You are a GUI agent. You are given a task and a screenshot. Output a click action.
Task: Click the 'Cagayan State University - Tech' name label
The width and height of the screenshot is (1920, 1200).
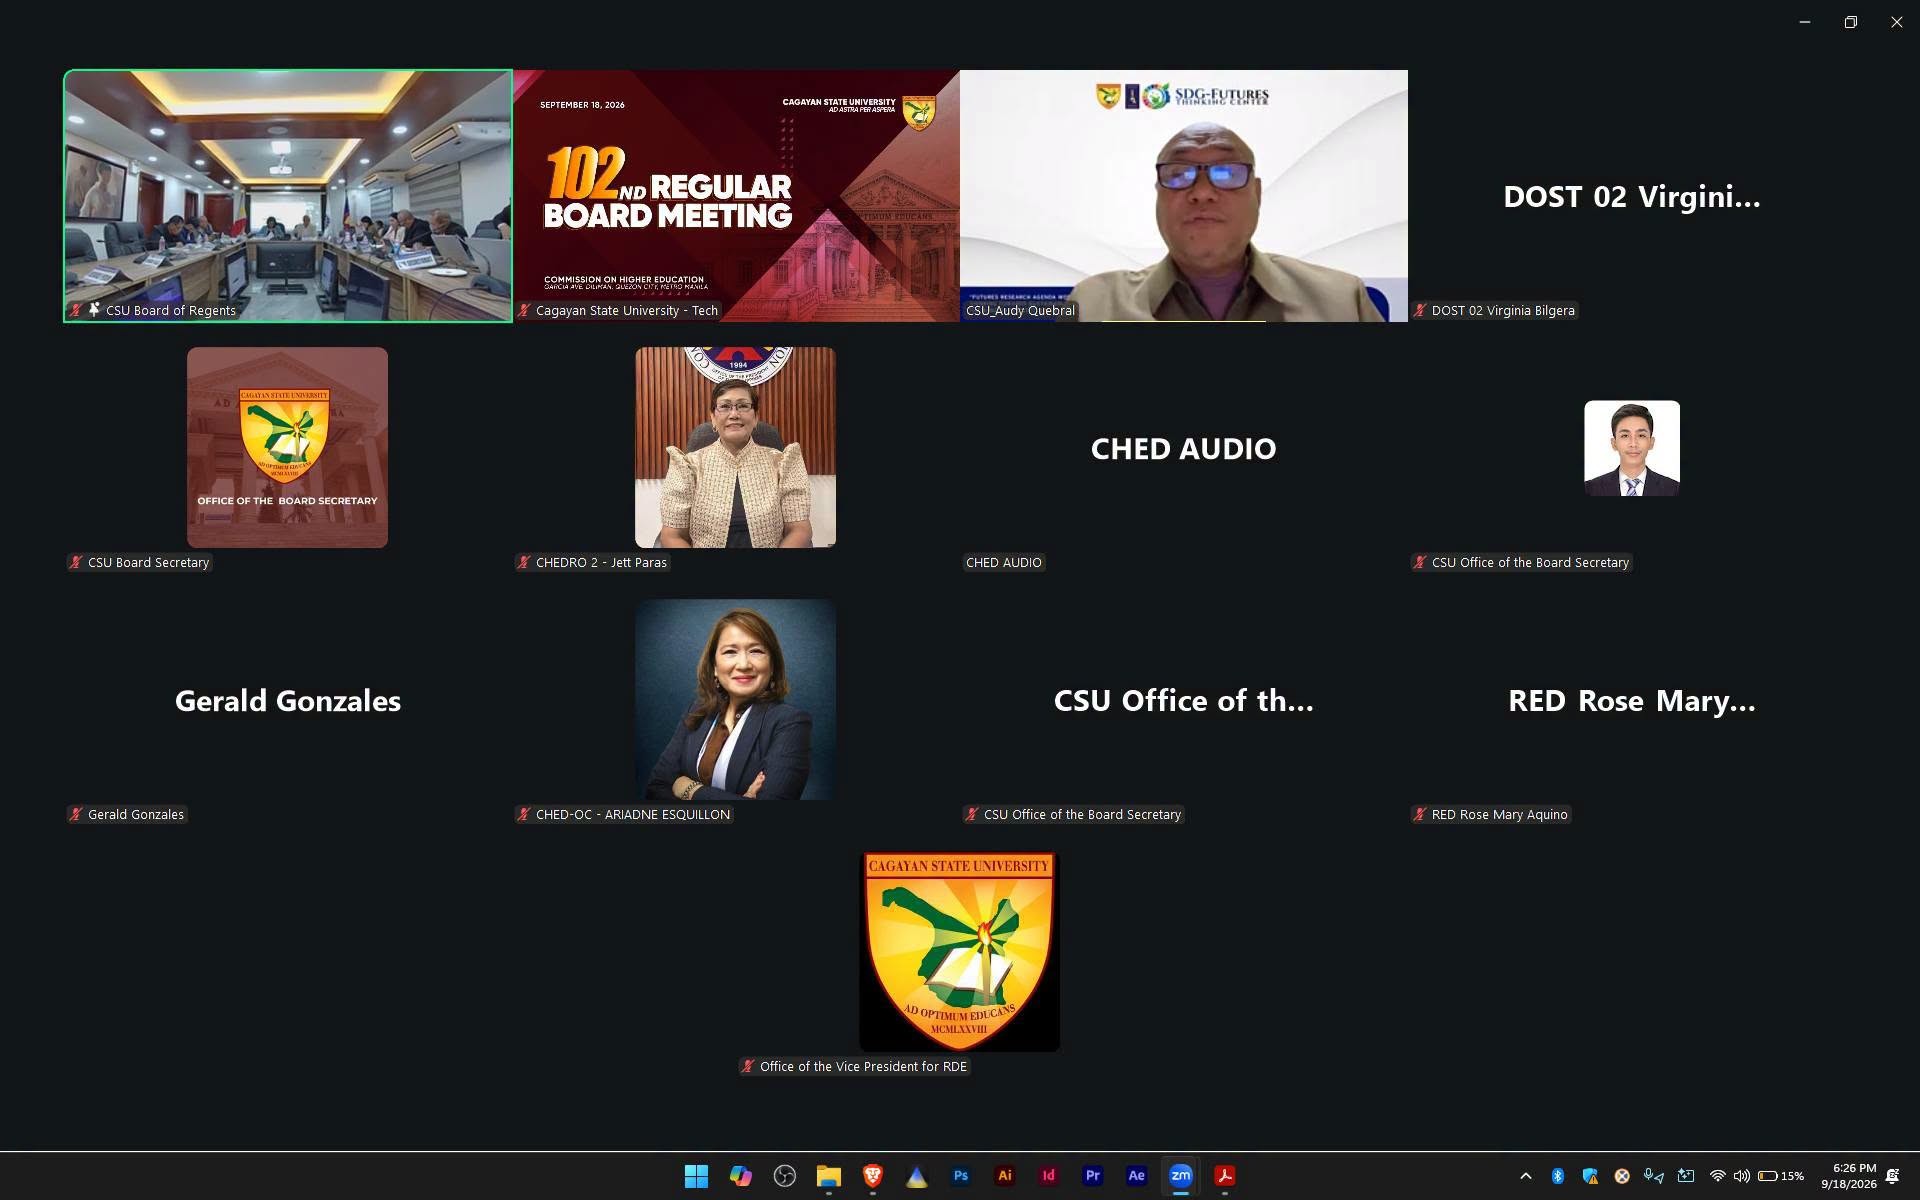[627, 311]
